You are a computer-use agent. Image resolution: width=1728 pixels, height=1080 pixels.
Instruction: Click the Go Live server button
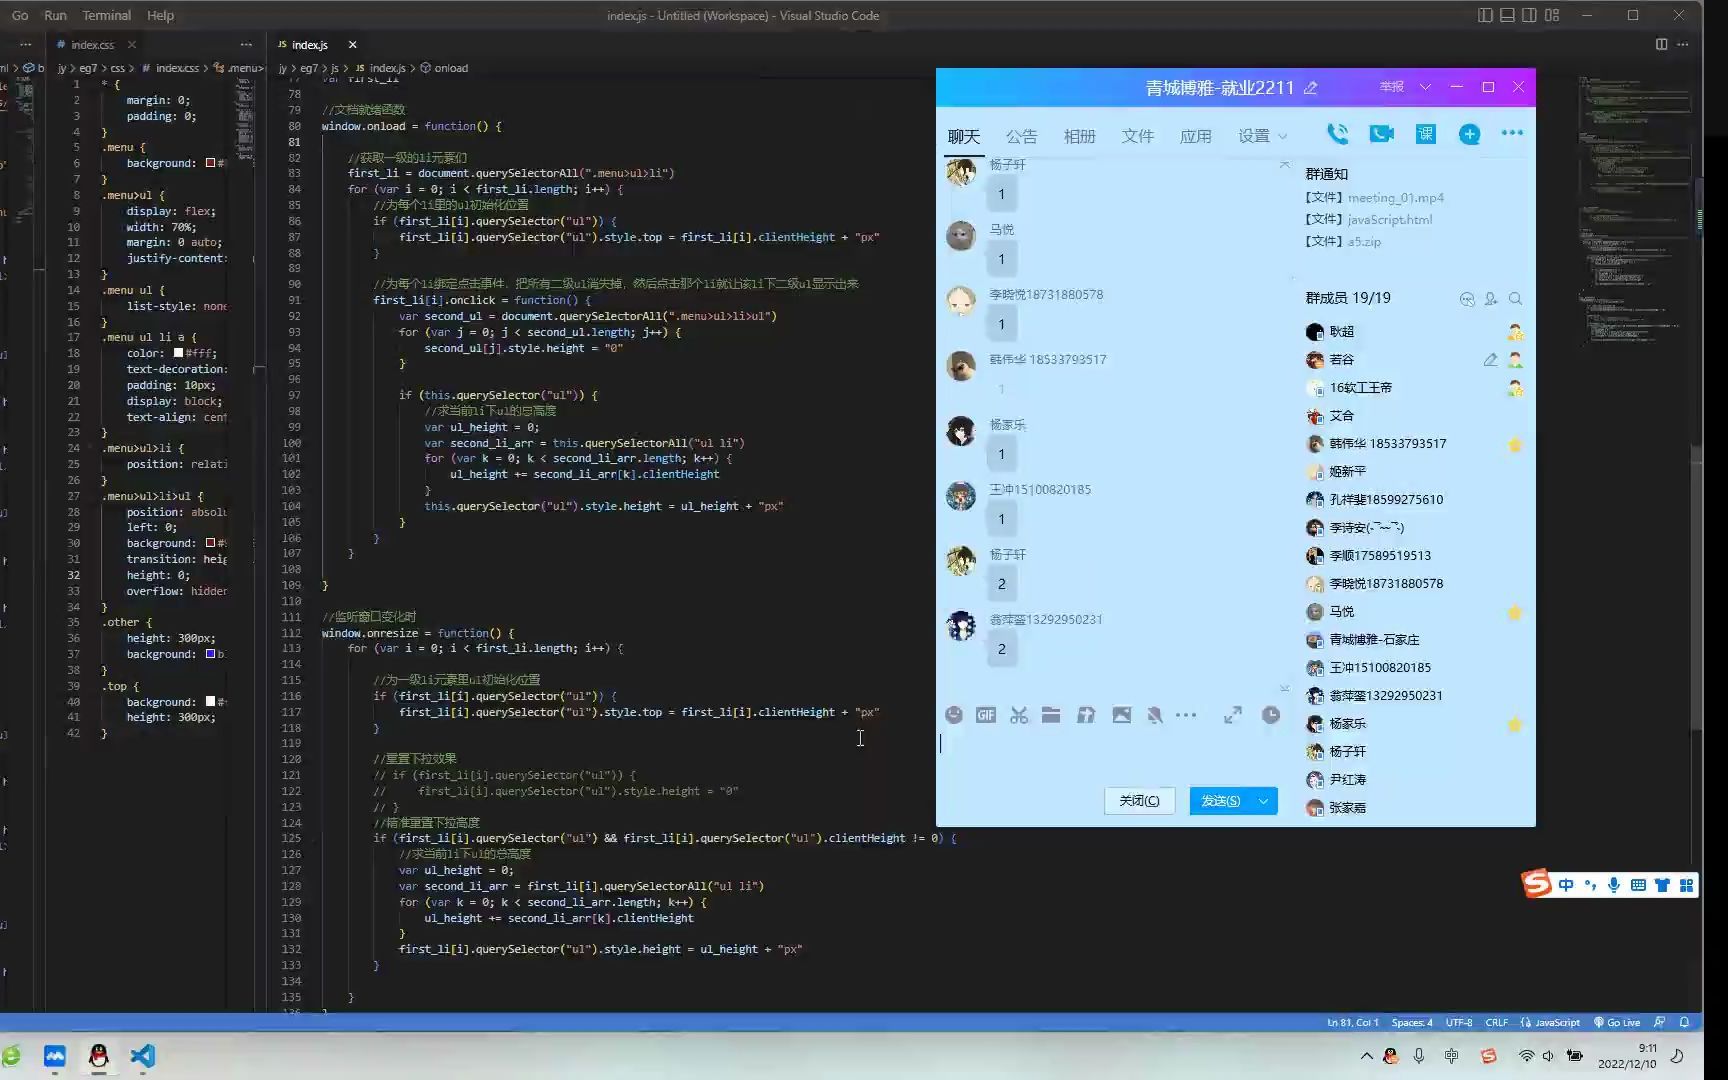coord(1617,1022)
